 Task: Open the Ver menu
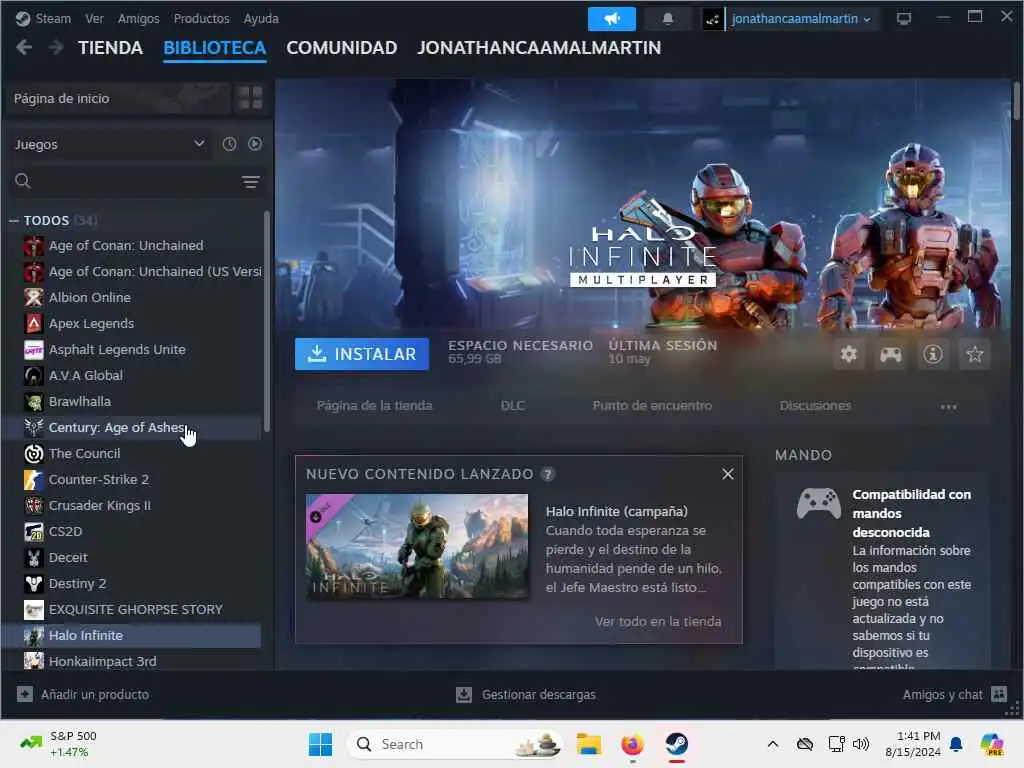coord(94,19)
